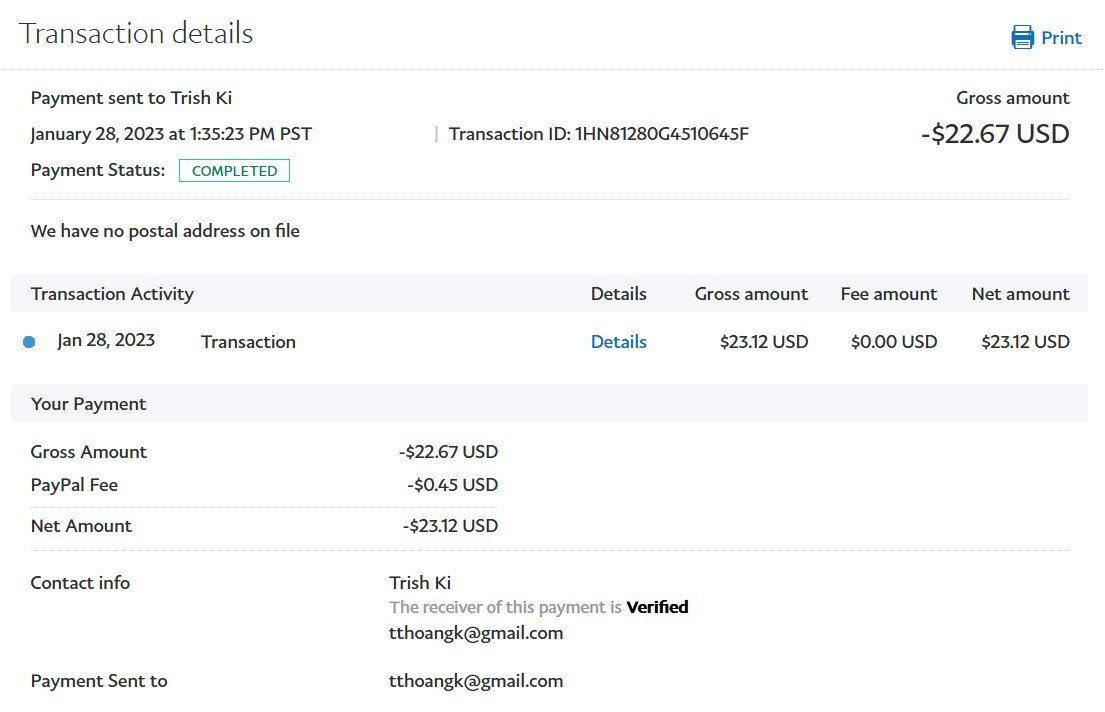
Task: Click the Gross amount column header
Action: [x=751, y=294]
